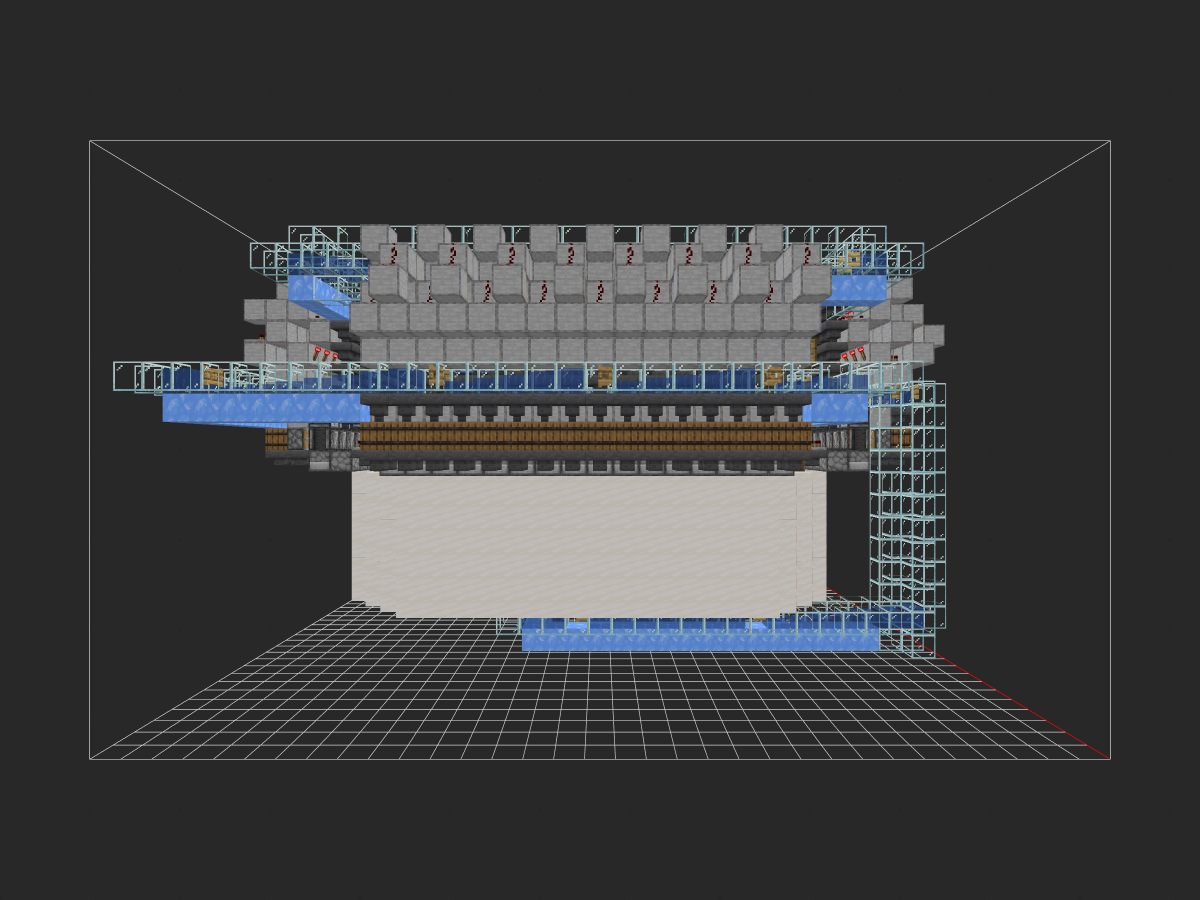Click the leftmost oak sign in water
Viewport: 1200px width, 900px height.
(212, 376)
